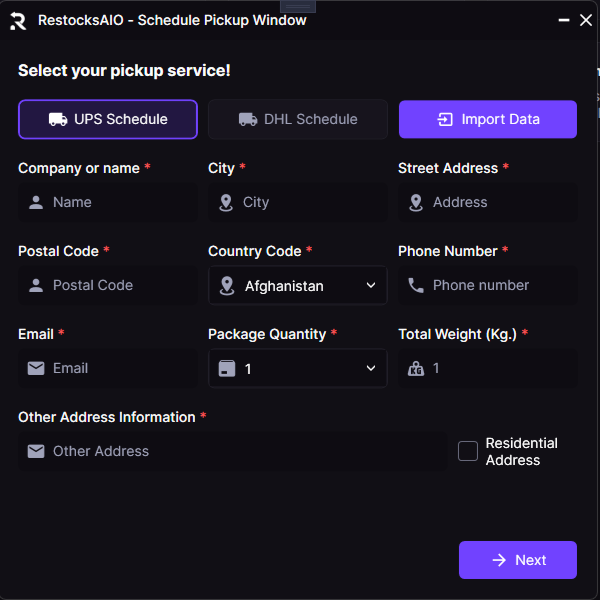
Task: Focus the Street Address input field
Action: (500, 202)
